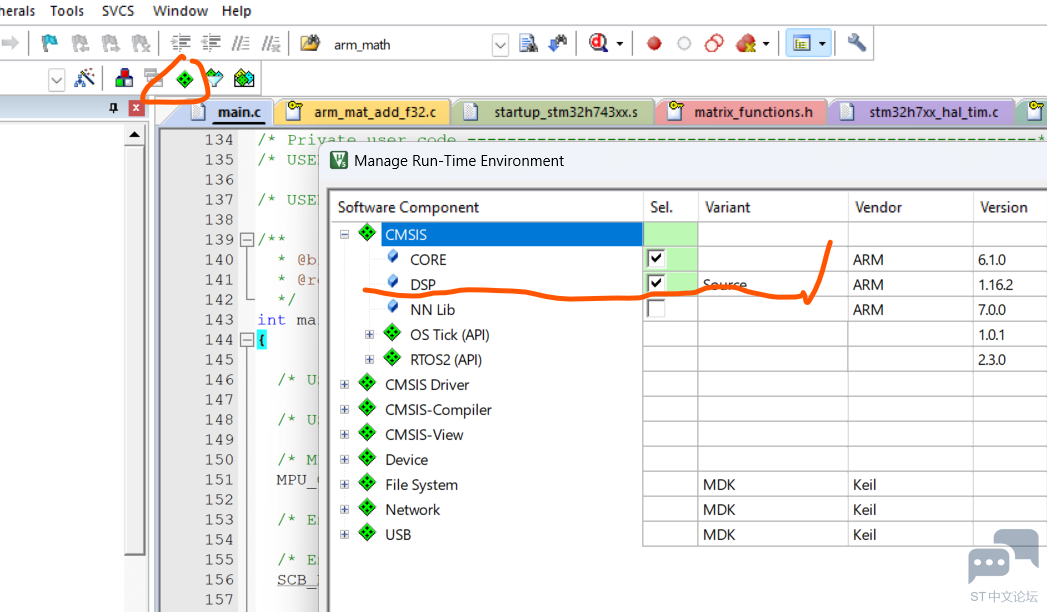Open Pack Installer icon in toolbar

point(243,78)
